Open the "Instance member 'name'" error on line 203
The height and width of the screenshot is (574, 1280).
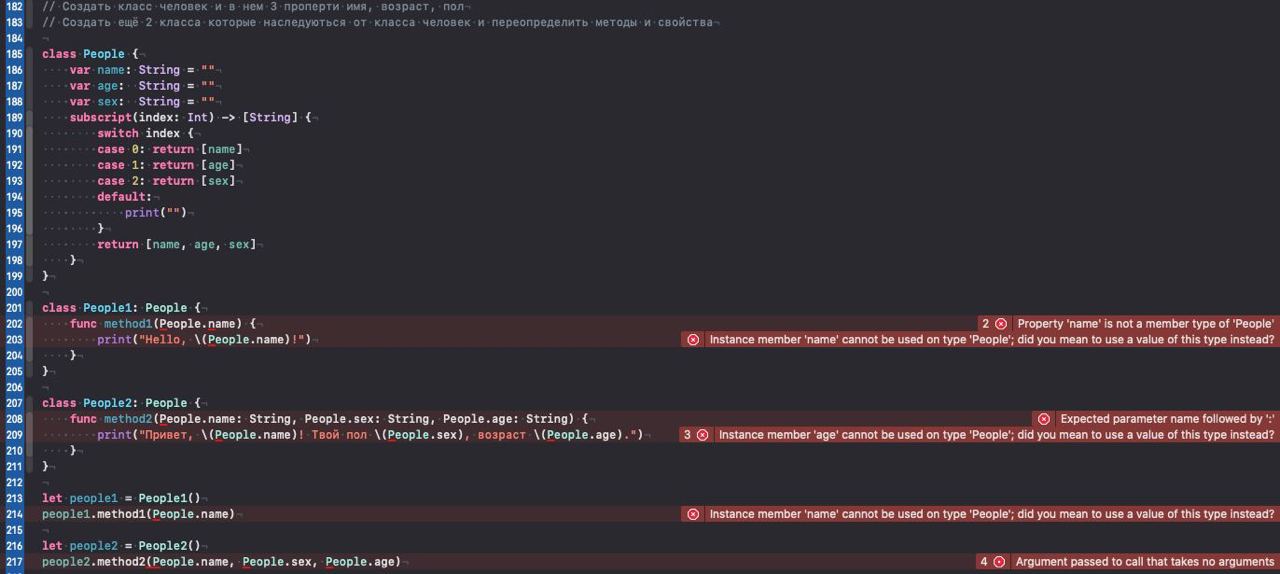(992, 340)
